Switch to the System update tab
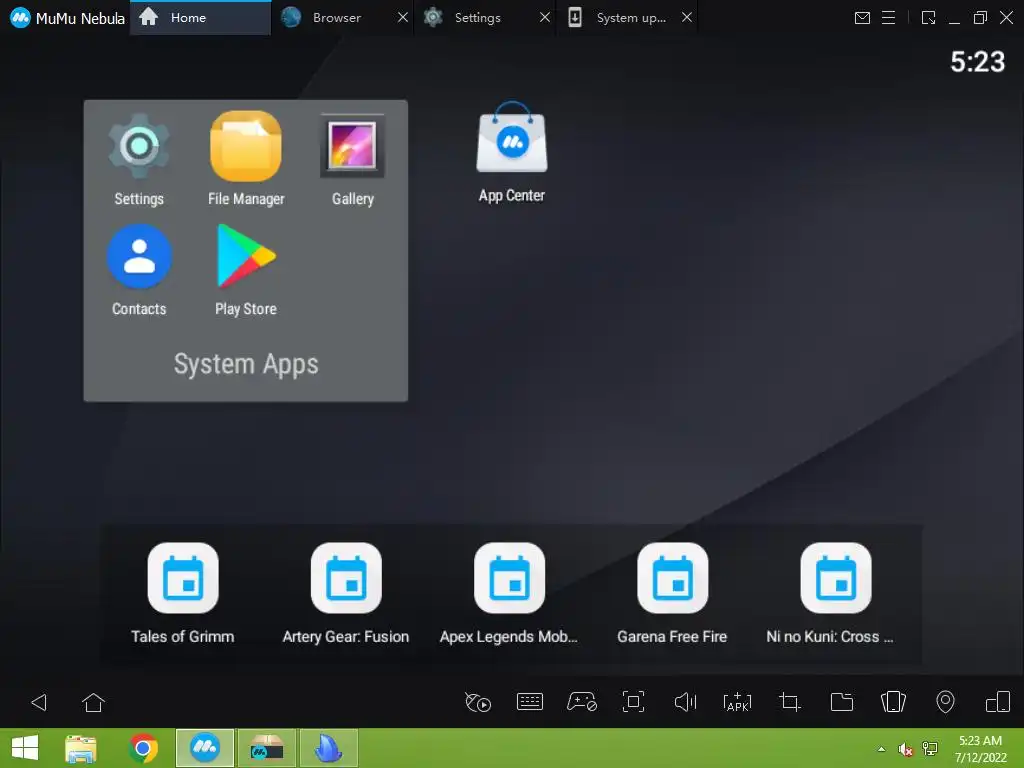The image size is (1024, 768). pos(620,18)
